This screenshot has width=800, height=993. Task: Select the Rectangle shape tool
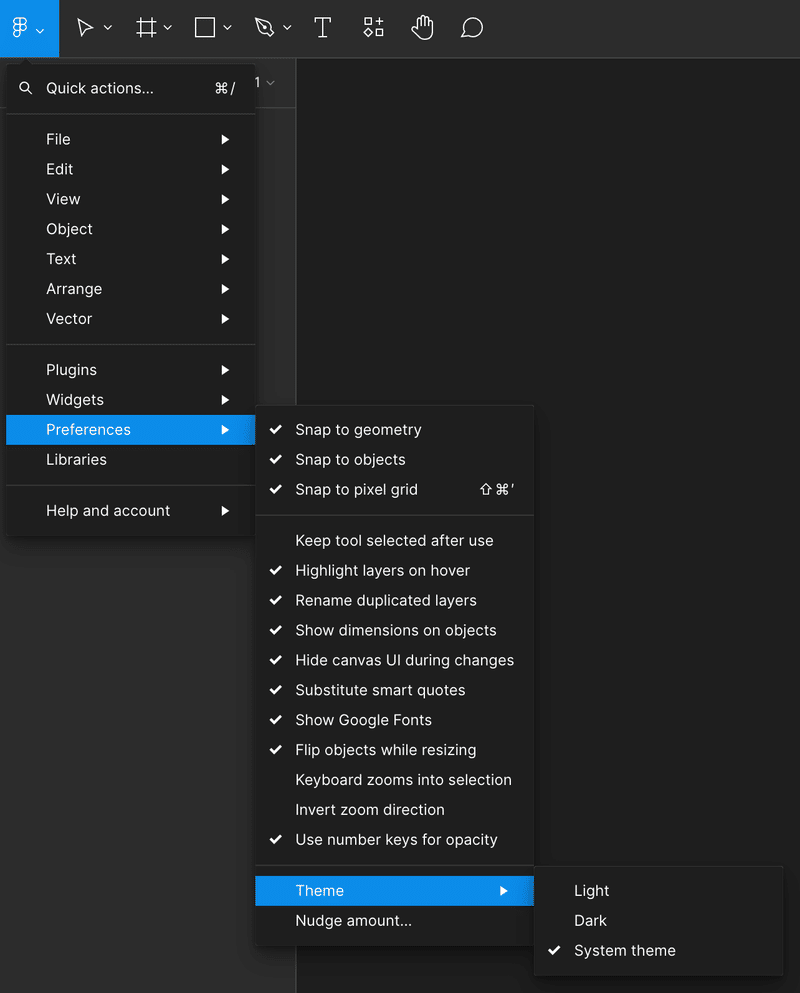tap(205, 28)
